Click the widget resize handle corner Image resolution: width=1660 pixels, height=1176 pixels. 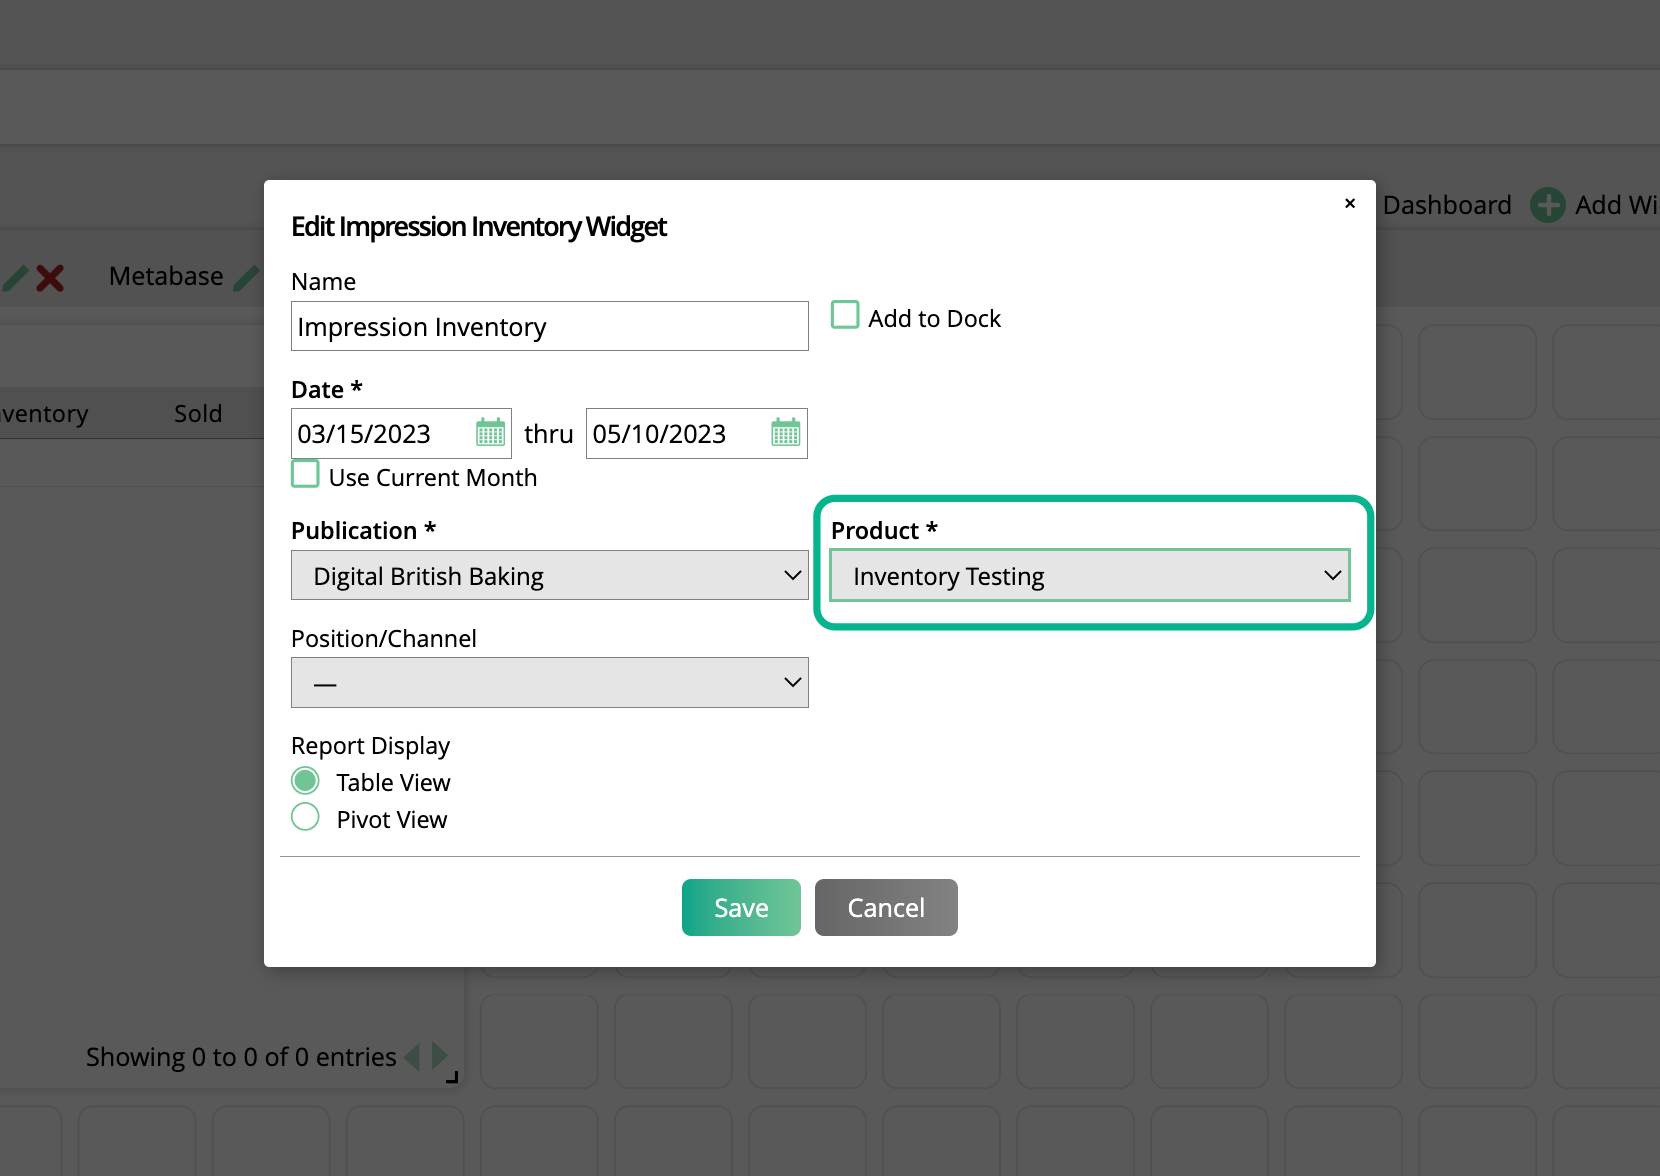coord(452,1077)
